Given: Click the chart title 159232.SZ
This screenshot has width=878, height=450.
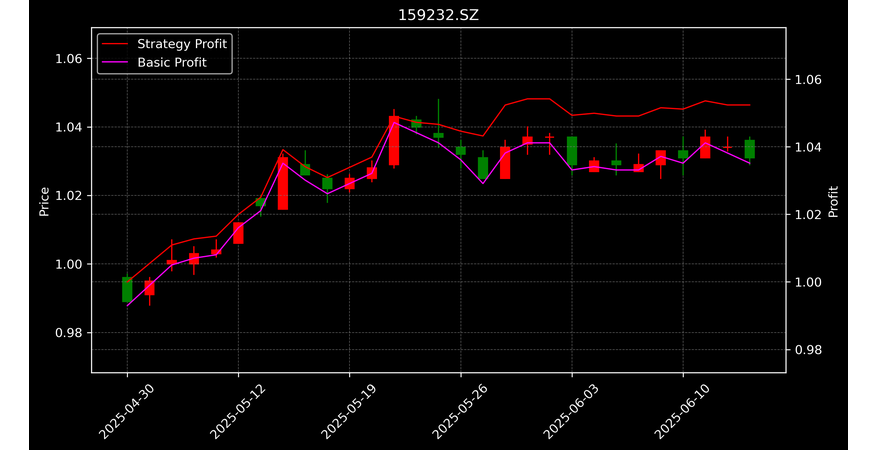Looking at the screenshot, I should 438,15.
